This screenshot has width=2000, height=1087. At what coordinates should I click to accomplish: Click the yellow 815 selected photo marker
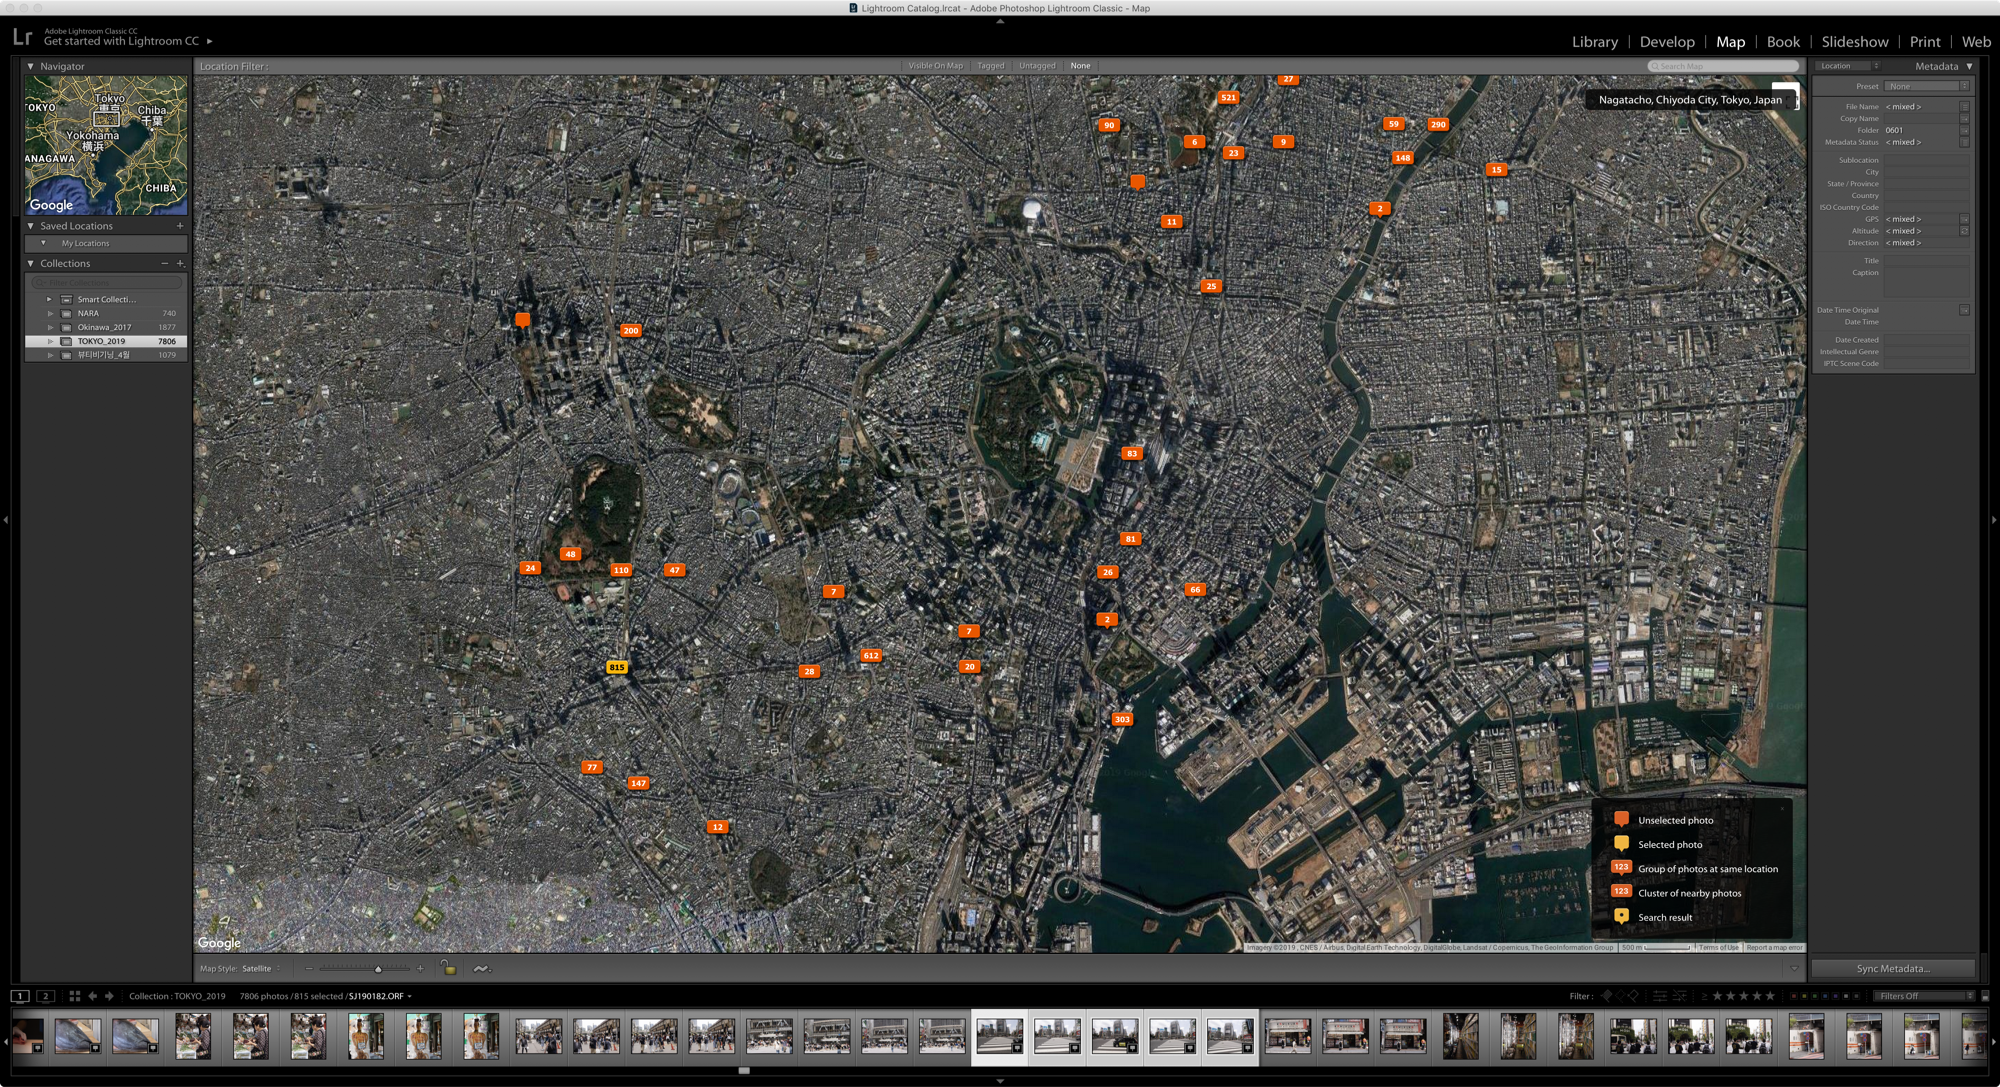click(x=617, y=667)
